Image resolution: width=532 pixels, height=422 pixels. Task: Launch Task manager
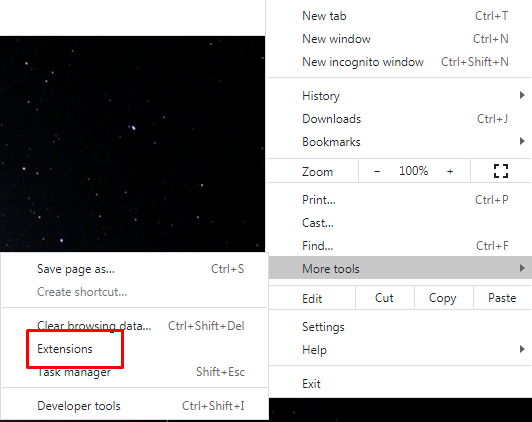click(134, 372)
